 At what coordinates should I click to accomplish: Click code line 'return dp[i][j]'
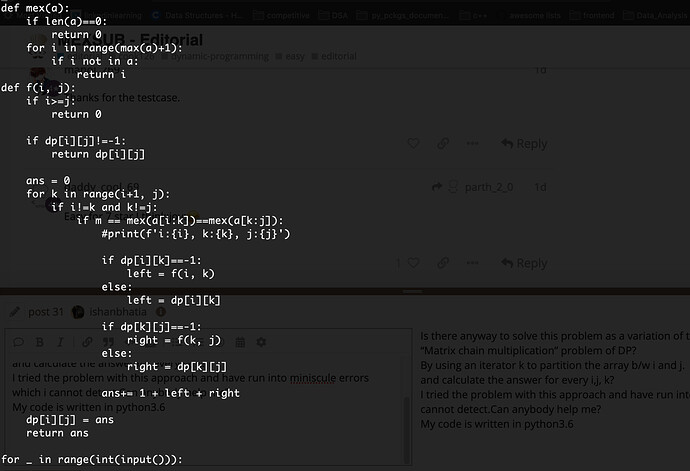coord(98,155)
